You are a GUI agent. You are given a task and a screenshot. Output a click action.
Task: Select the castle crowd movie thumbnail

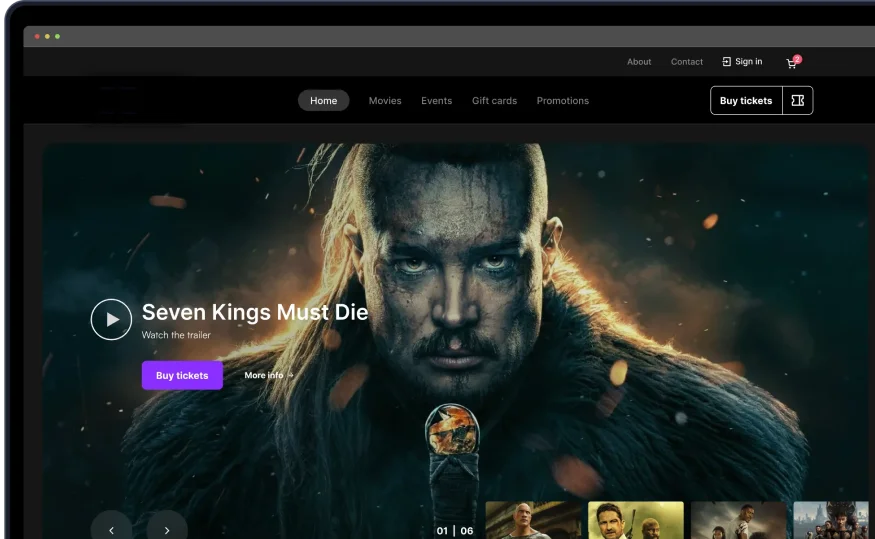point(831,520)
